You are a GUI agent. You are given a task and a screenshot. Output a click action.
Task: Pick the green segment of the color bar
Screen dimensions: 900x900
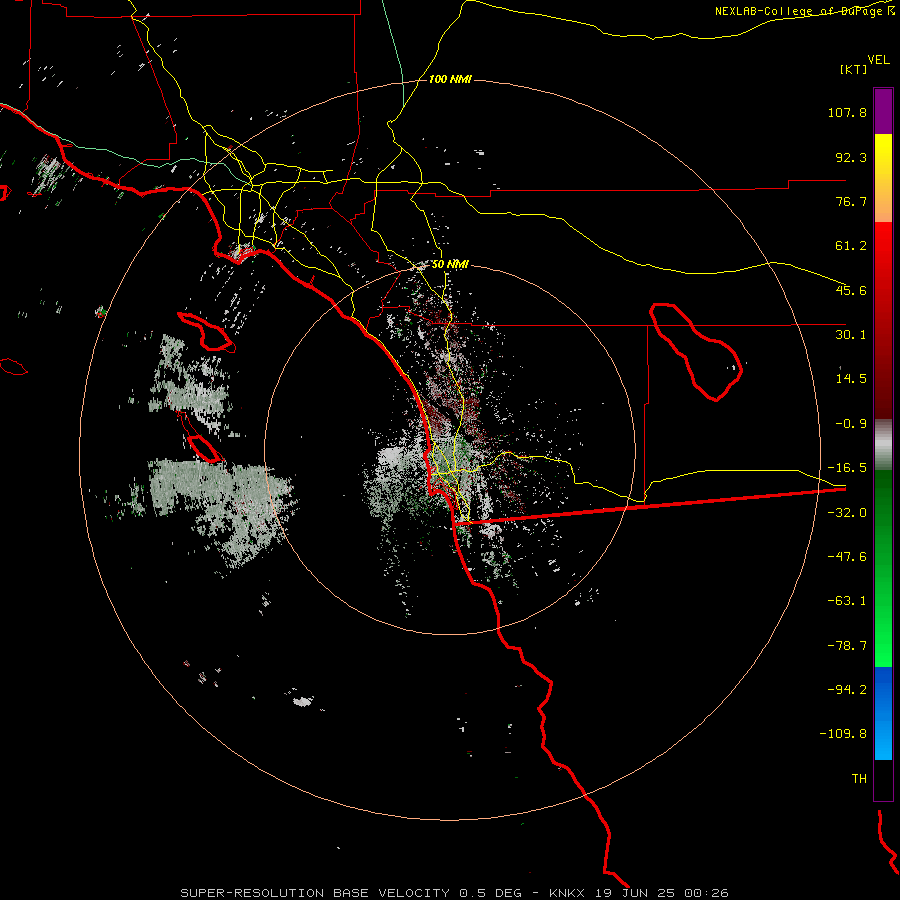point(883,568)
